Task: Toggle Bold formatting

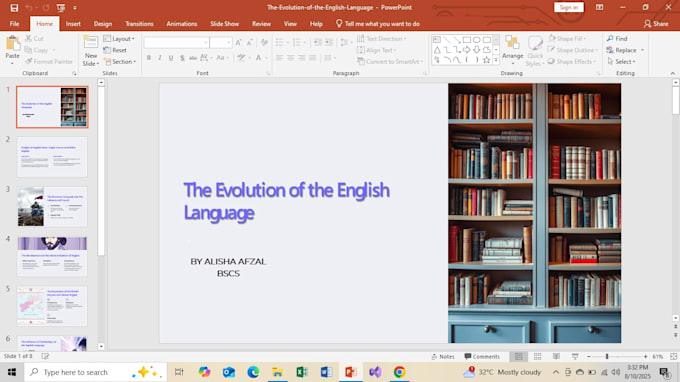Action: pyautogui.click(x=149, y=58)
